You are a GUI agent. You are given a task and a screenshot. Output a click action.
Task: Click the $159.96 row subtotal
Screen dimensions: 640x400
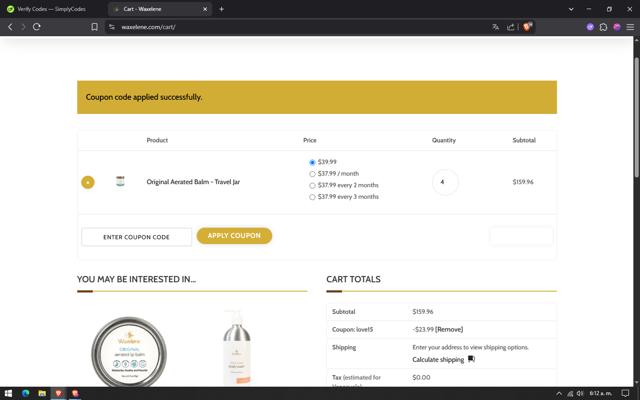point(523,182)
